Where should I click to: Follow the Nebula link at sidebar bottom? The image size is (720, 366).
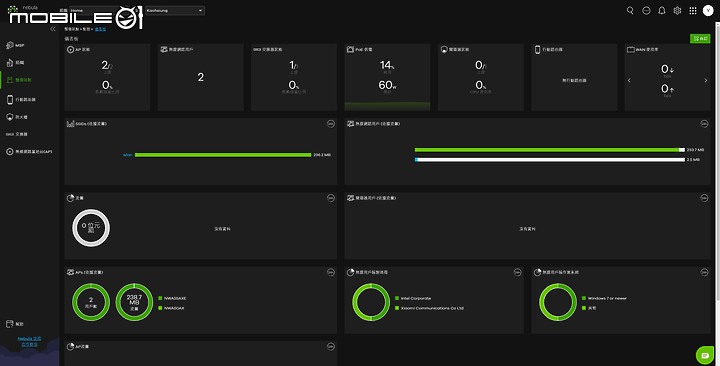(x=29, y=341)
